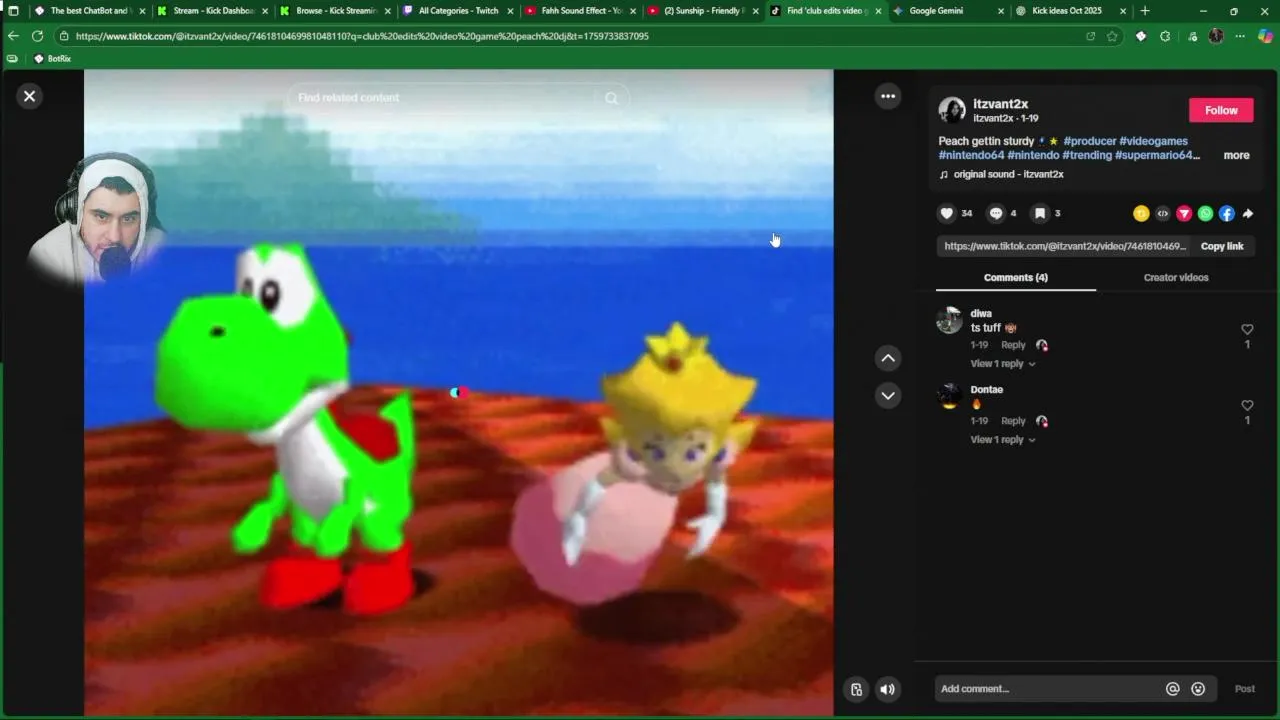Image resolution: width=1280 pixels, height=720 pixels.
Task: Like diwa's comment
Action: click(1247, 329)
